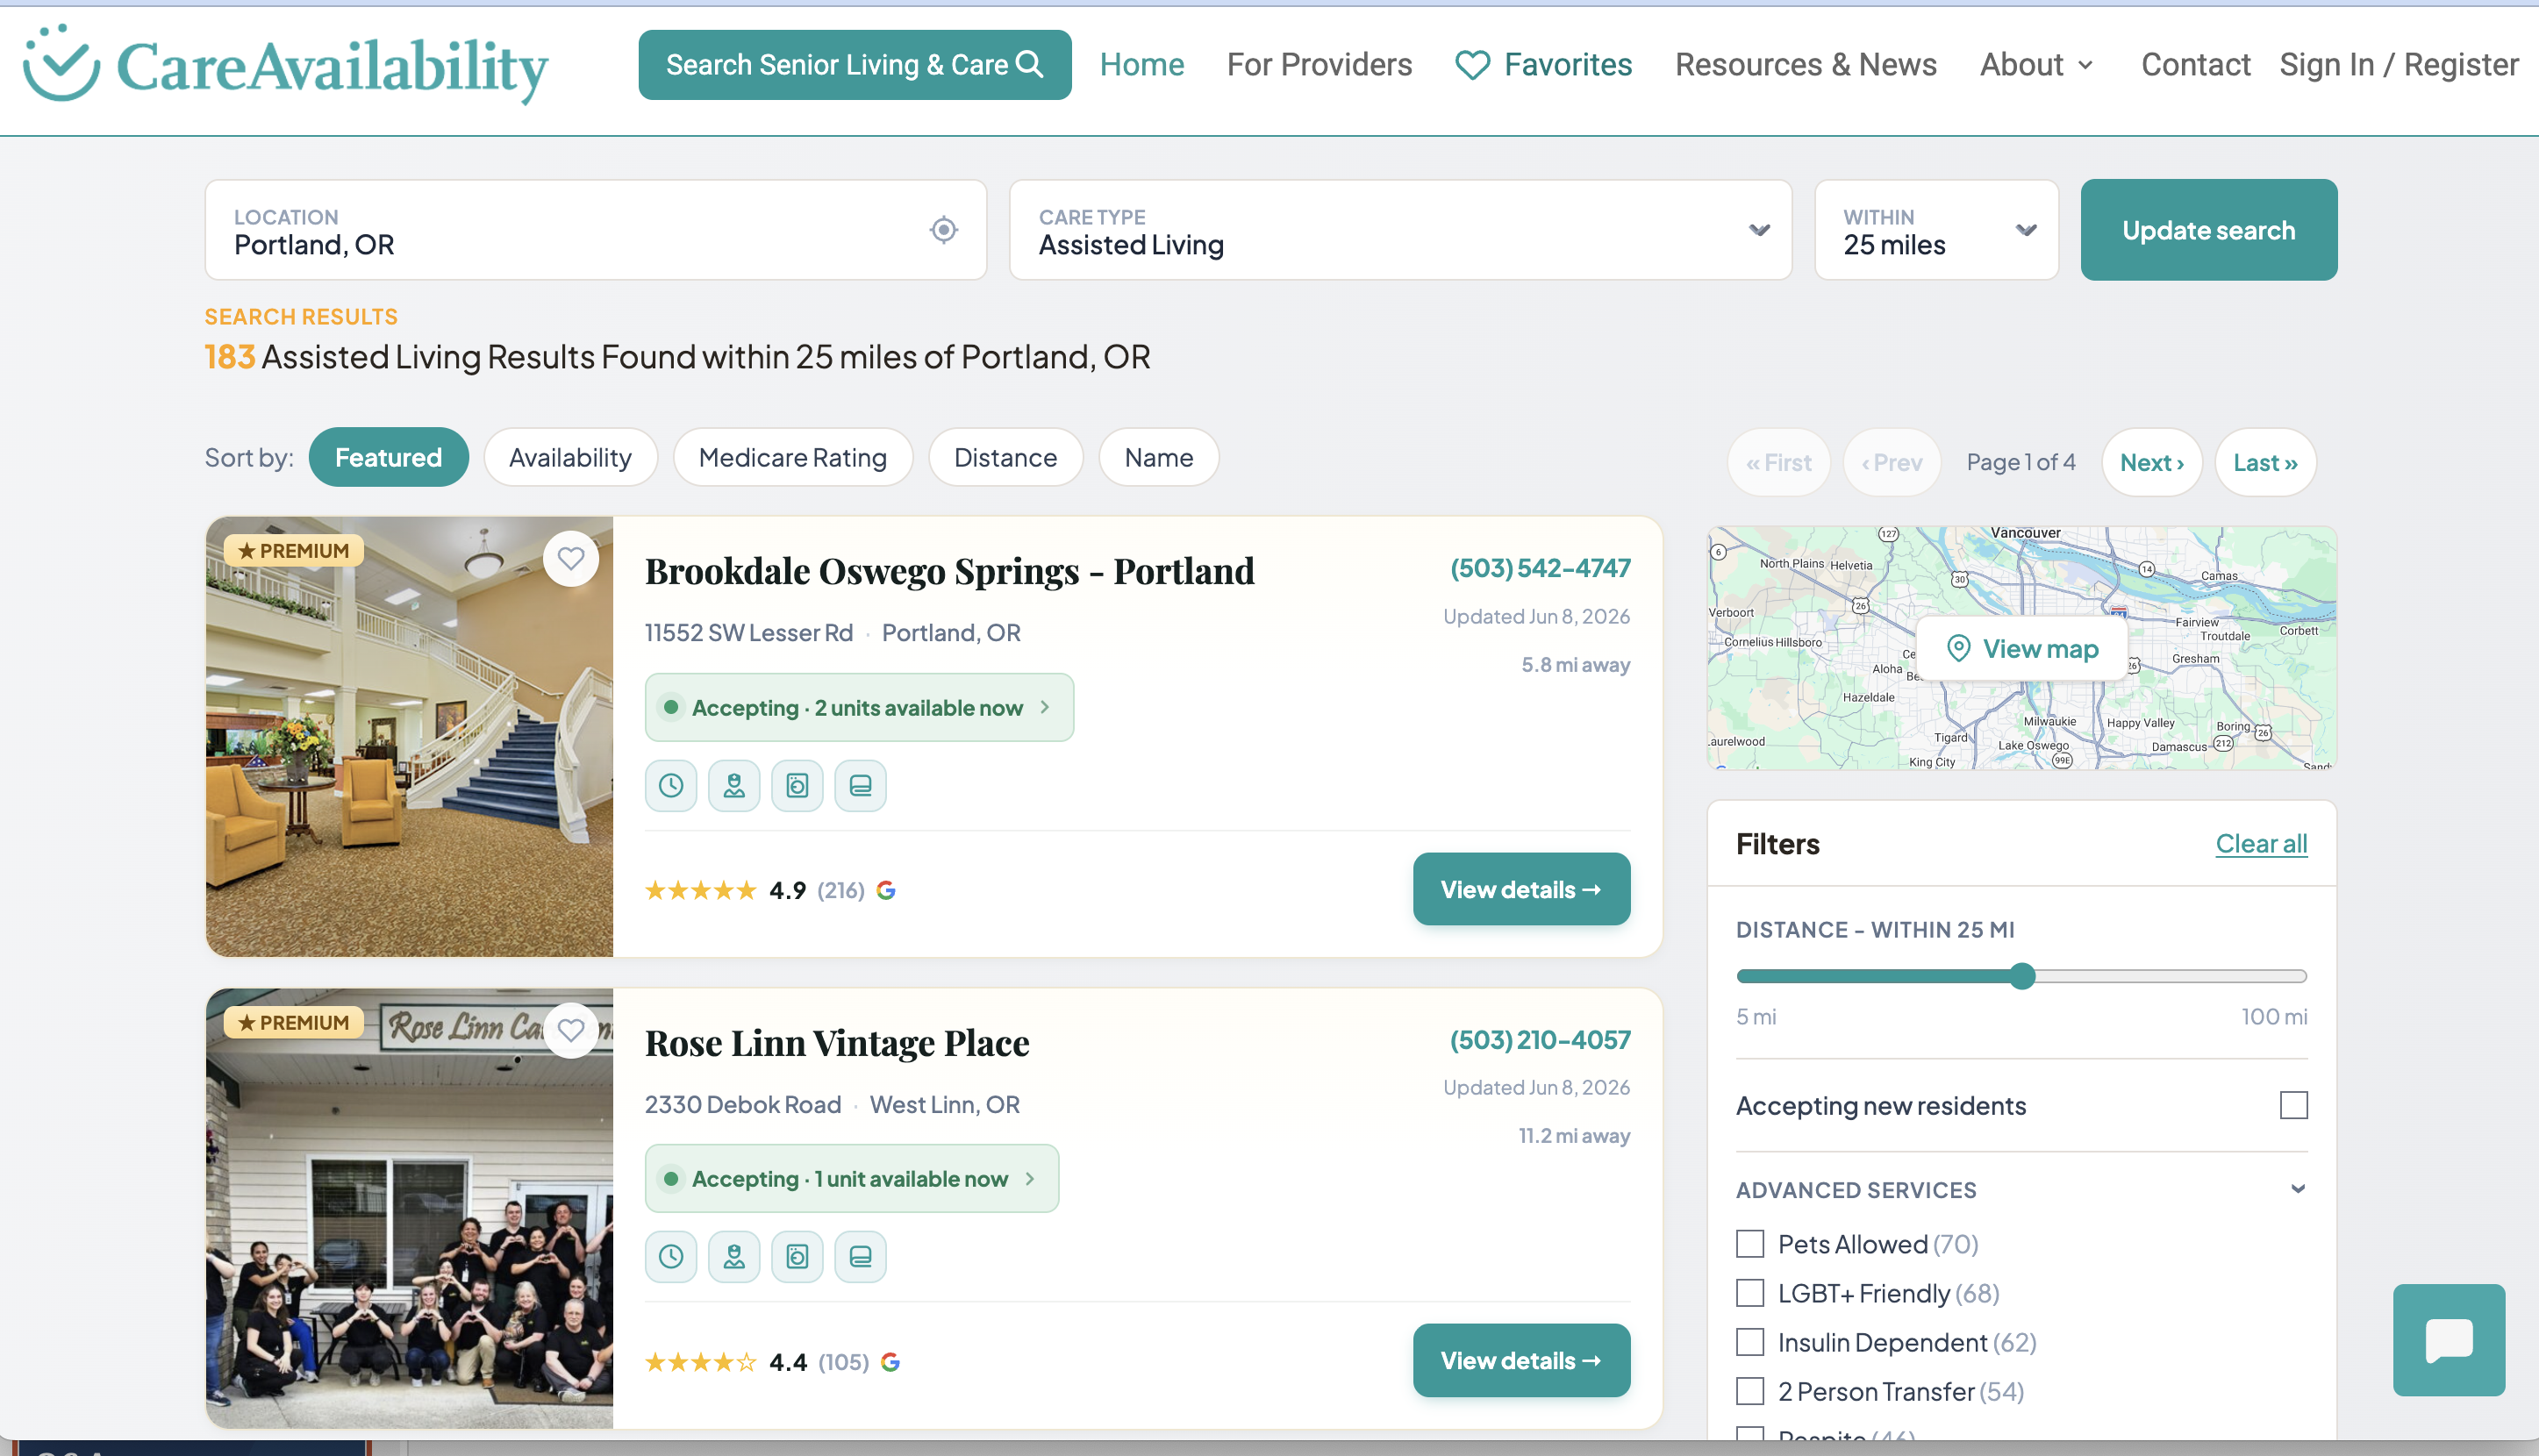The image size is (2539, 1456).
Task: Click Brookdale laundry amenity icon
Action: (x=797, y=786)
